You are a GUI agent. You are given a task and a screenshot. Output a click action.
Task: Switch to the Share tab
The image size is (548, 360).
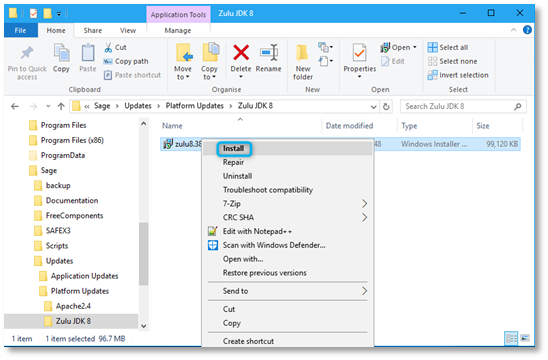click(93, 30)
